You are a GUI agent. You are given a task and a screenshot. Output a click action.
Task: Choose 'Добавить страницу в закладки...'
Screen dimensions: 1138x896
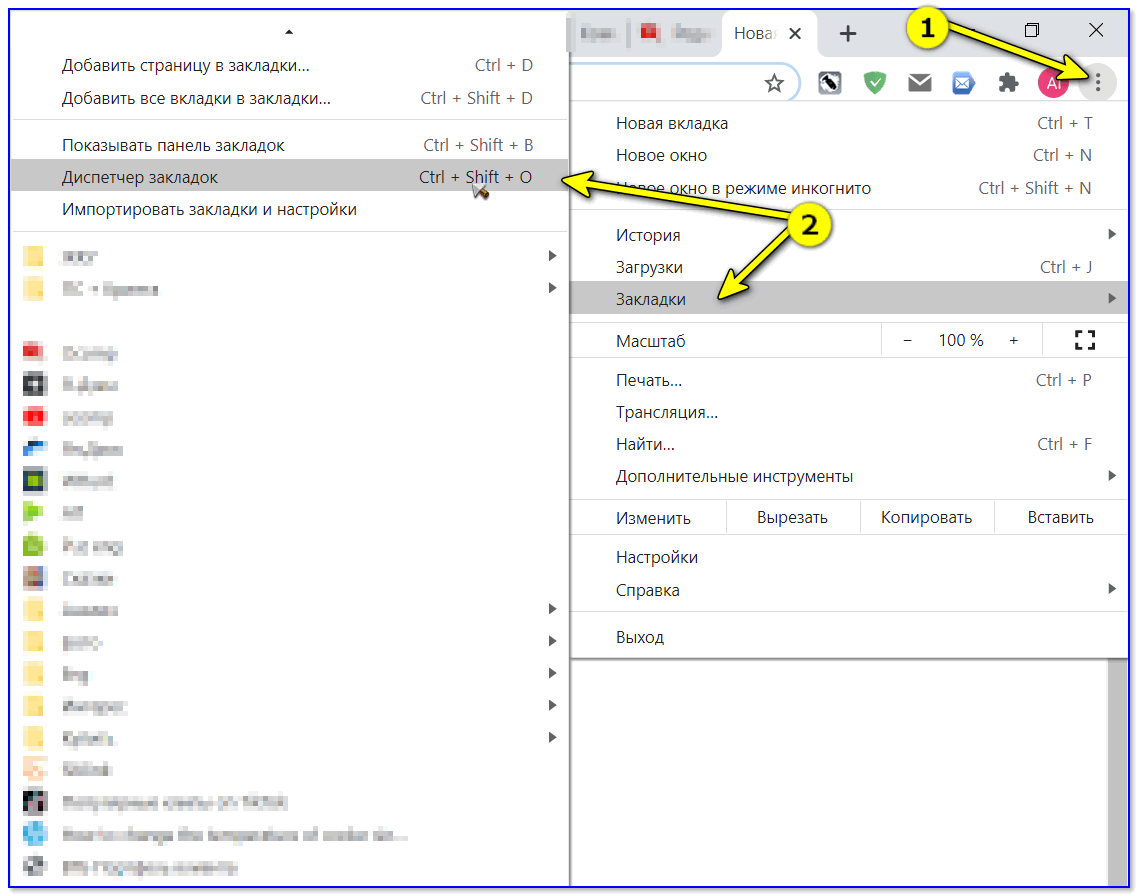click(x=289, y=65)
